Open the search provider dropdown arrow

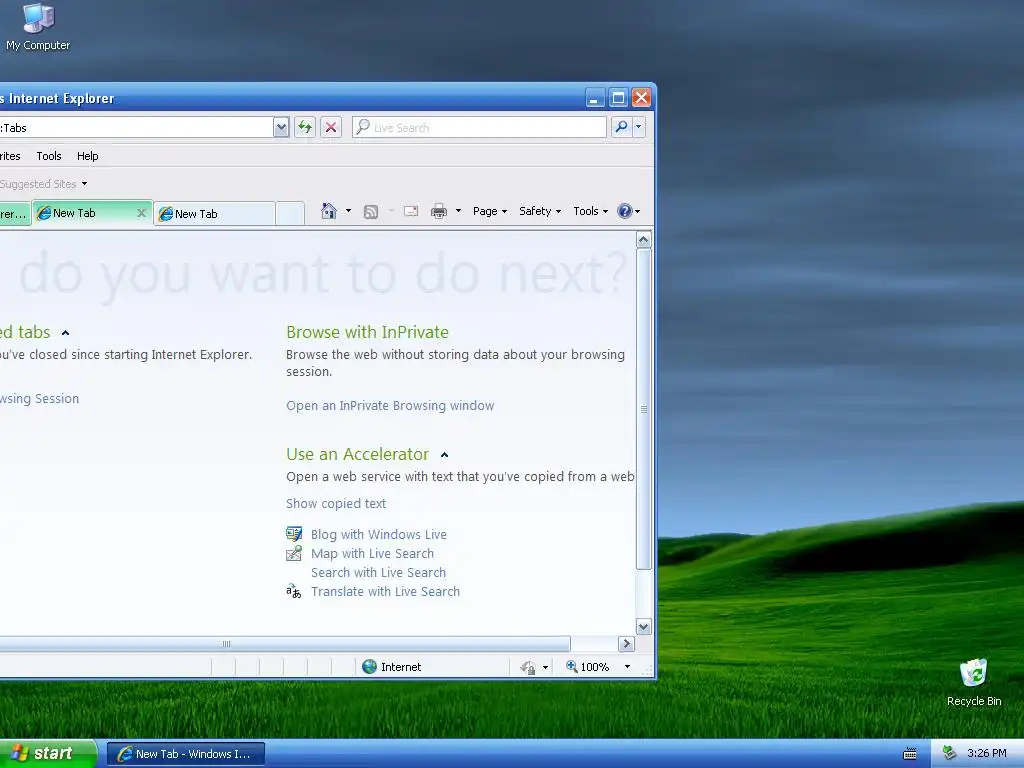[x=639, y=127]
